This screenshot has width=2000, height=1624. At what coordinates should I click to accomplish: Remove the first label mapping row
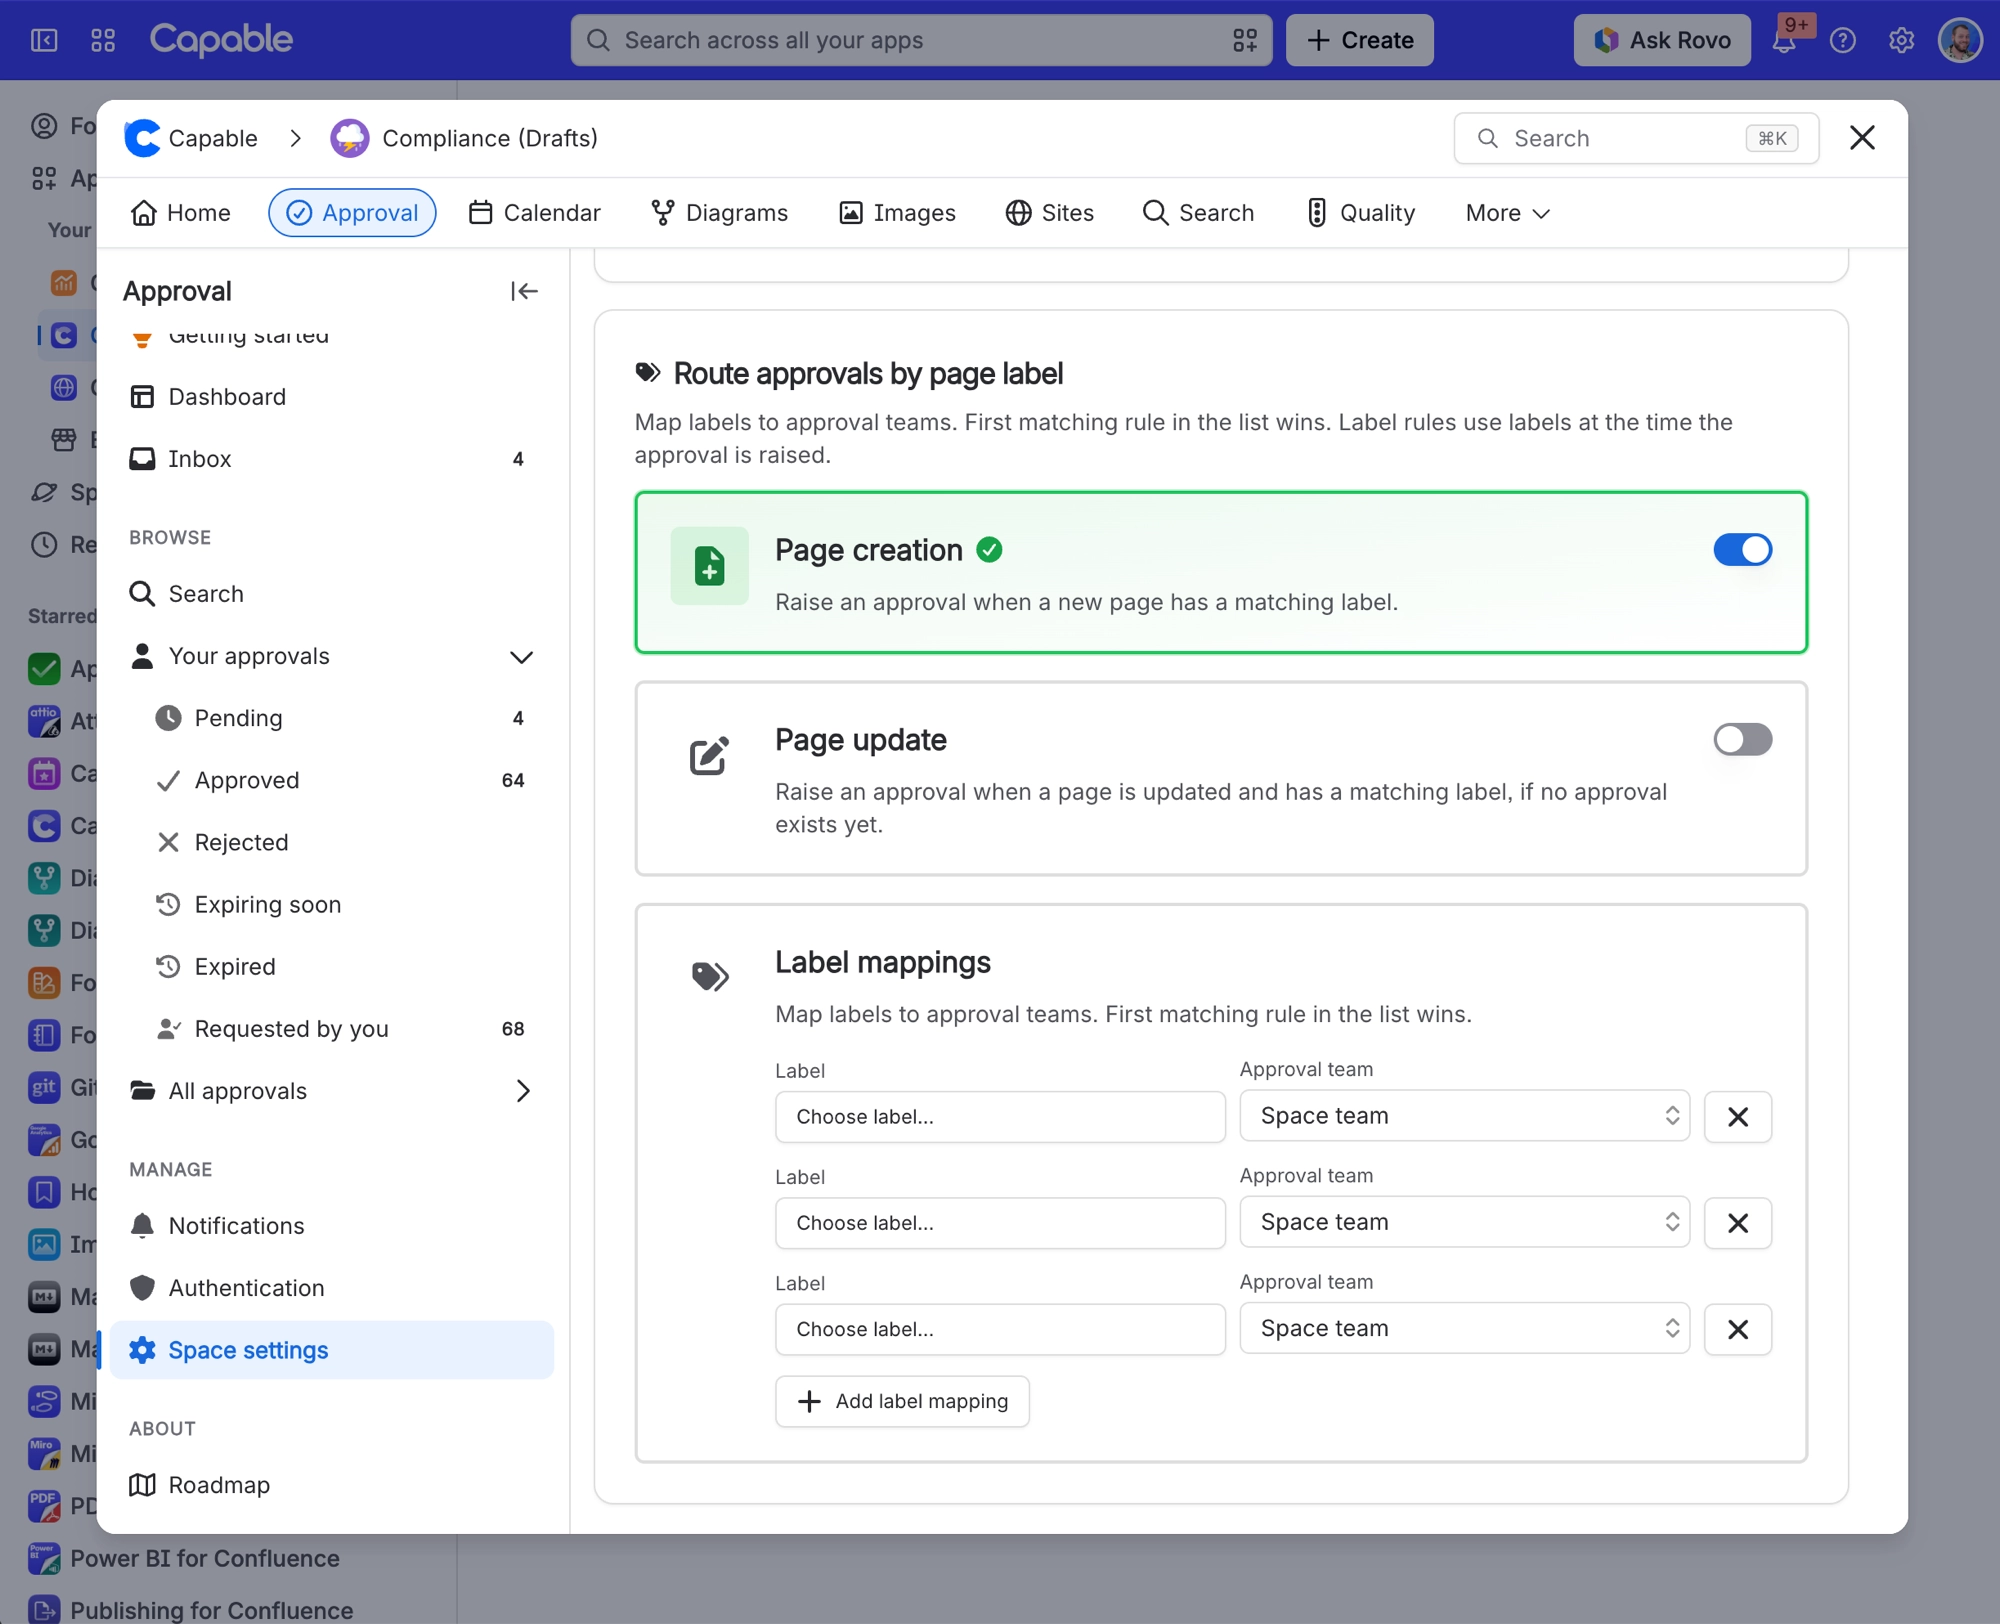click(x=1738, y=1116)
